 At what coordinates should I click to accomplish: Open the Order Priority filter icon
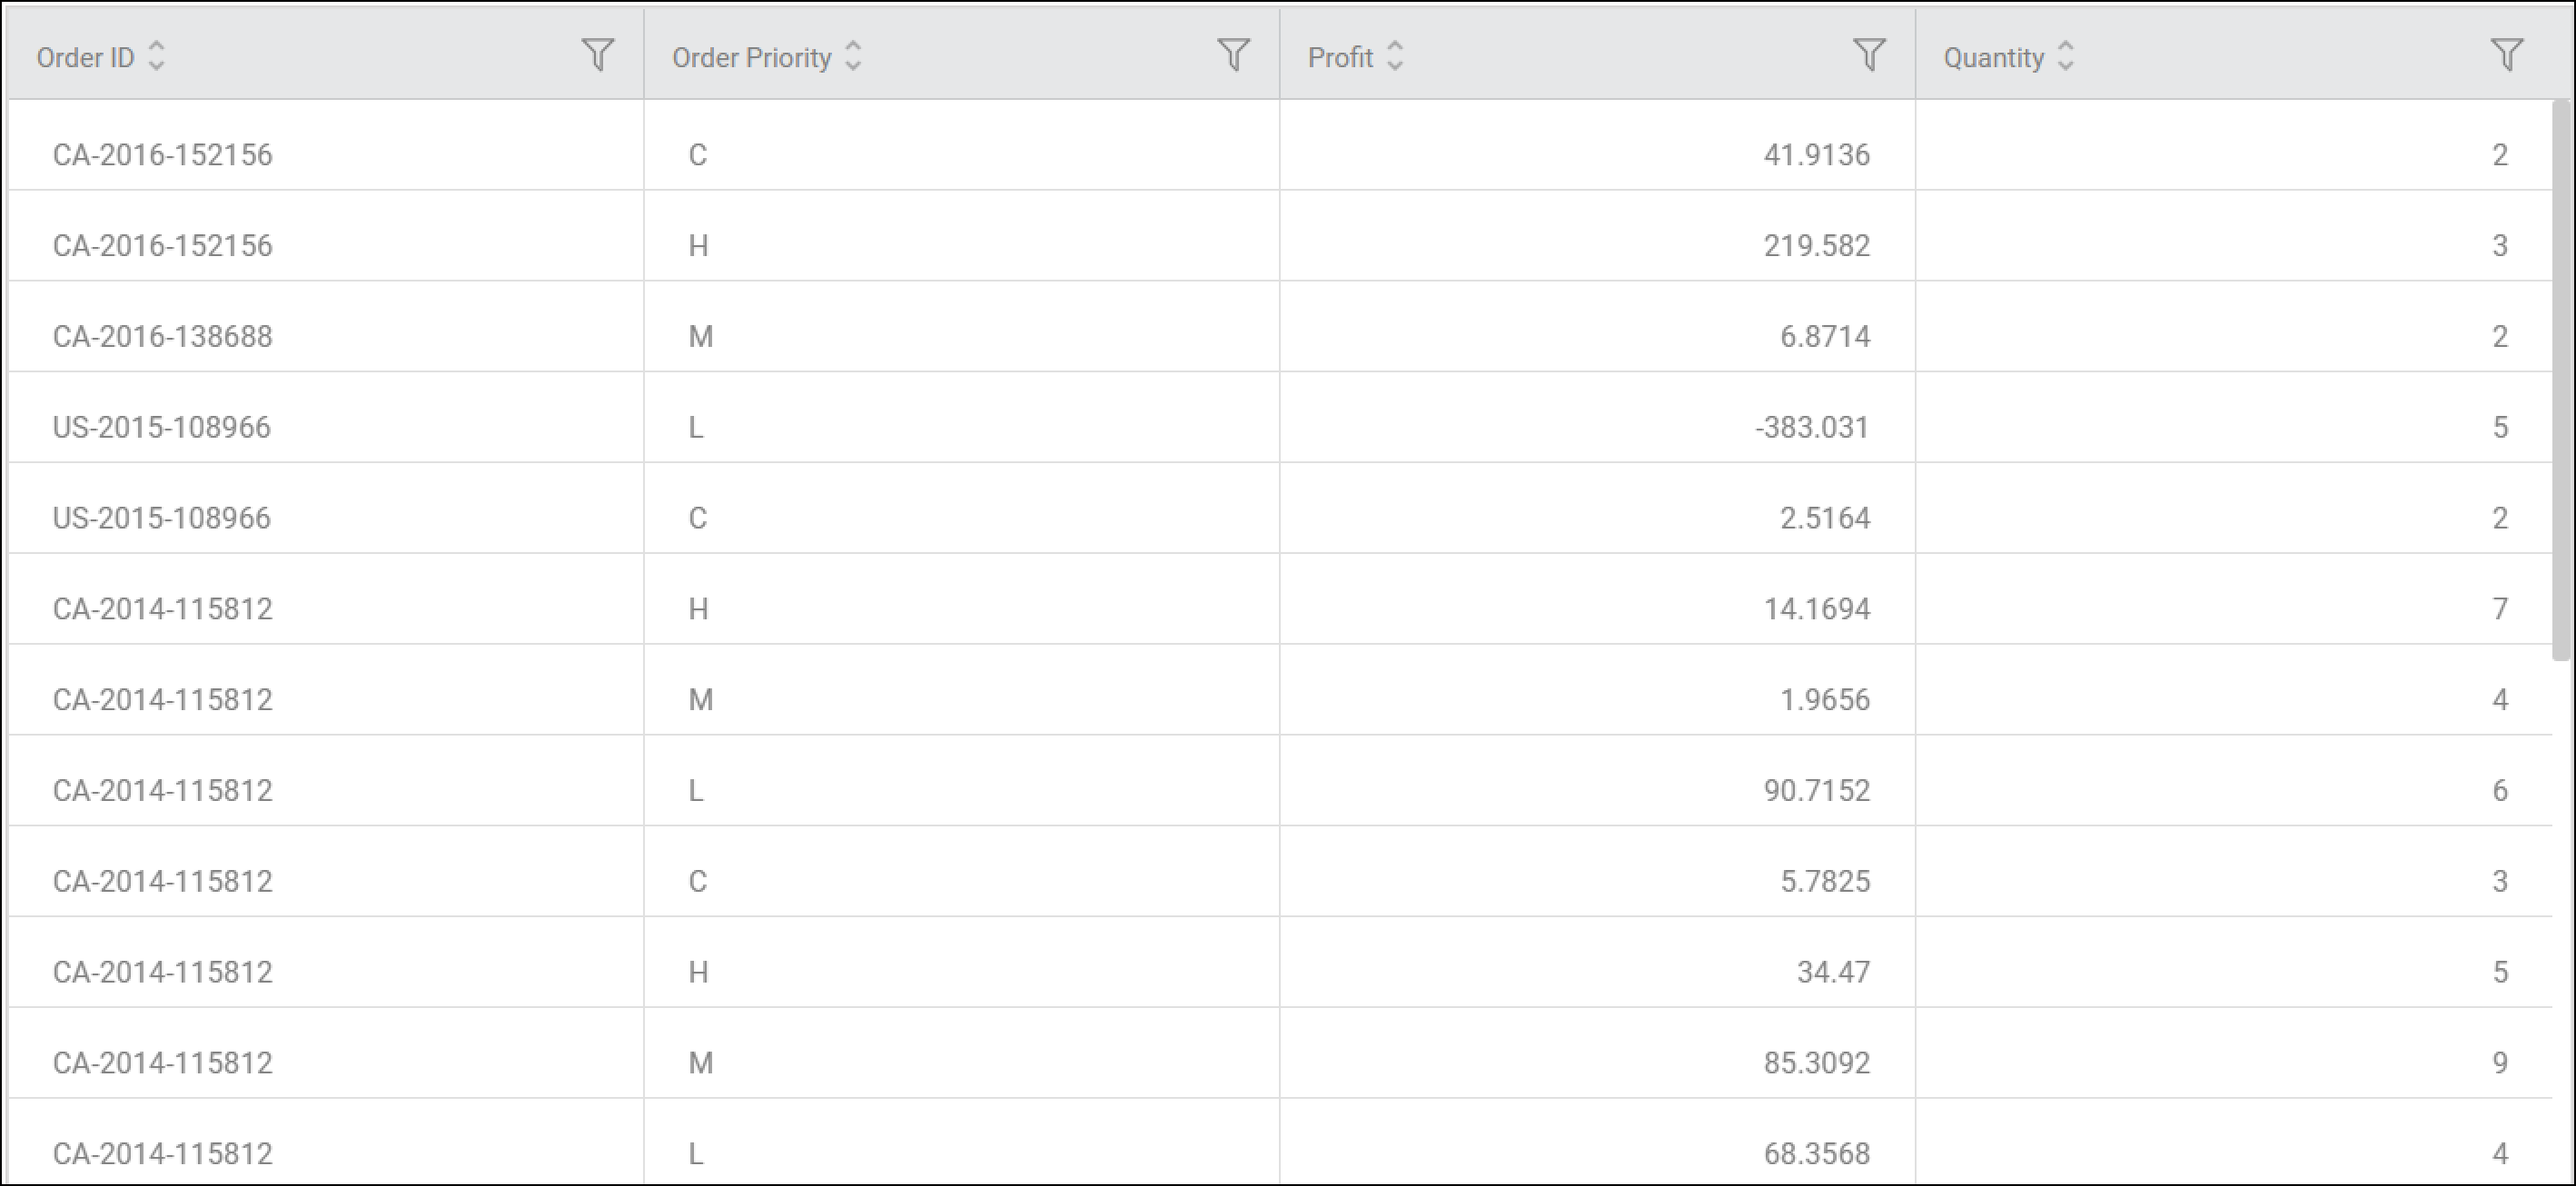tap(1233, 55)
